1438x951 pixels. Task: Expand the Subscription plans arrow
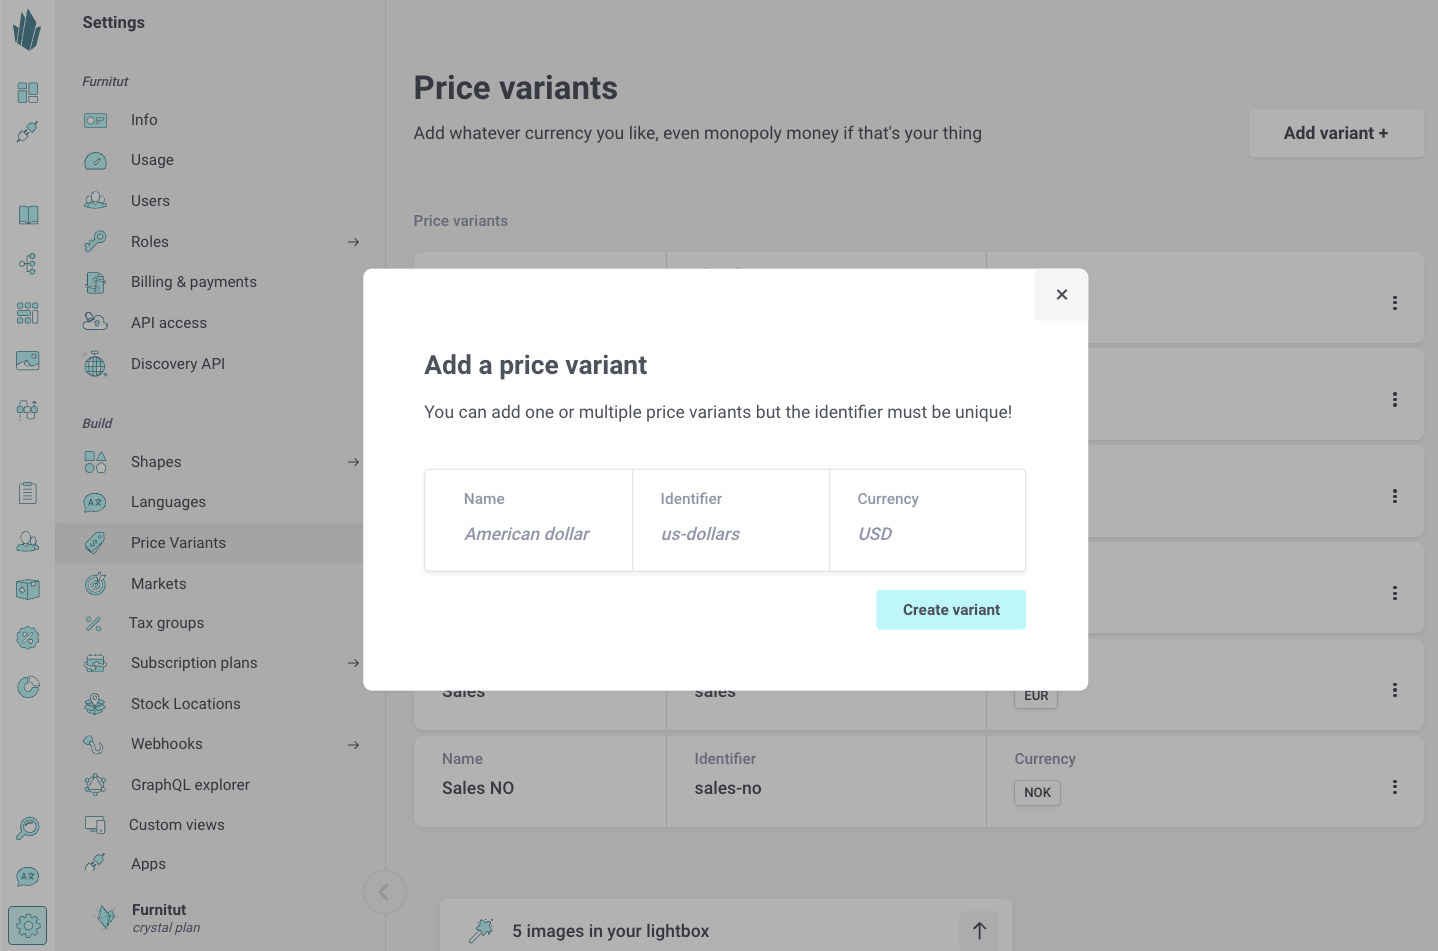tap(353, 663)
